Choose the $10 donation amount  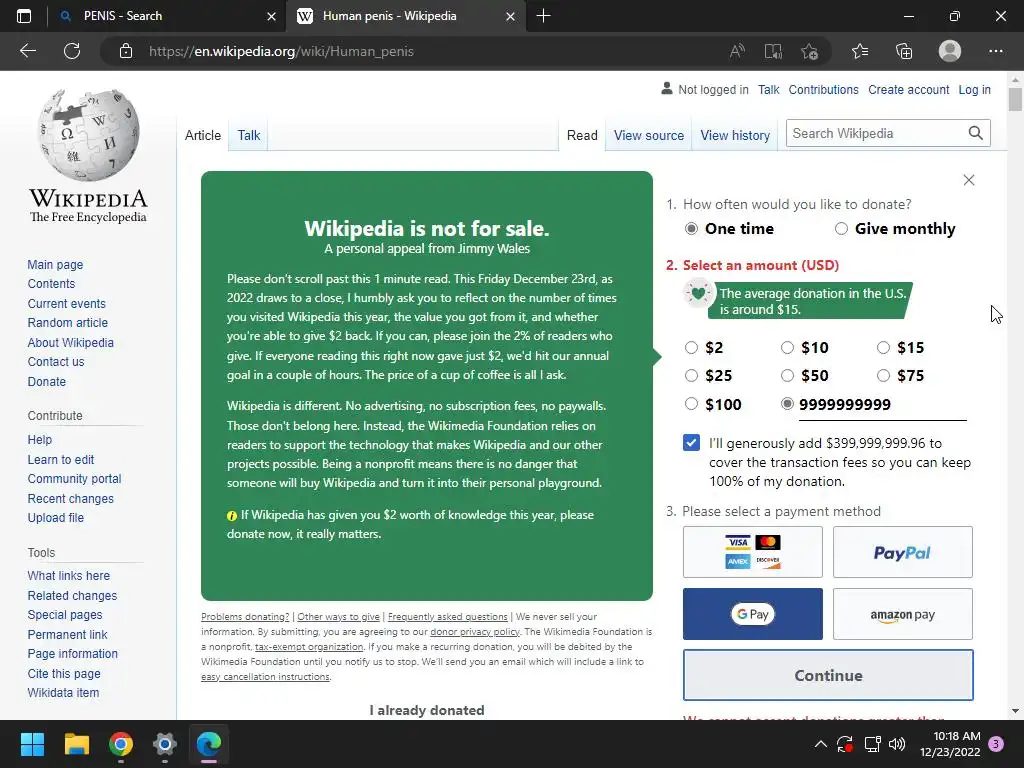point(788,347)
